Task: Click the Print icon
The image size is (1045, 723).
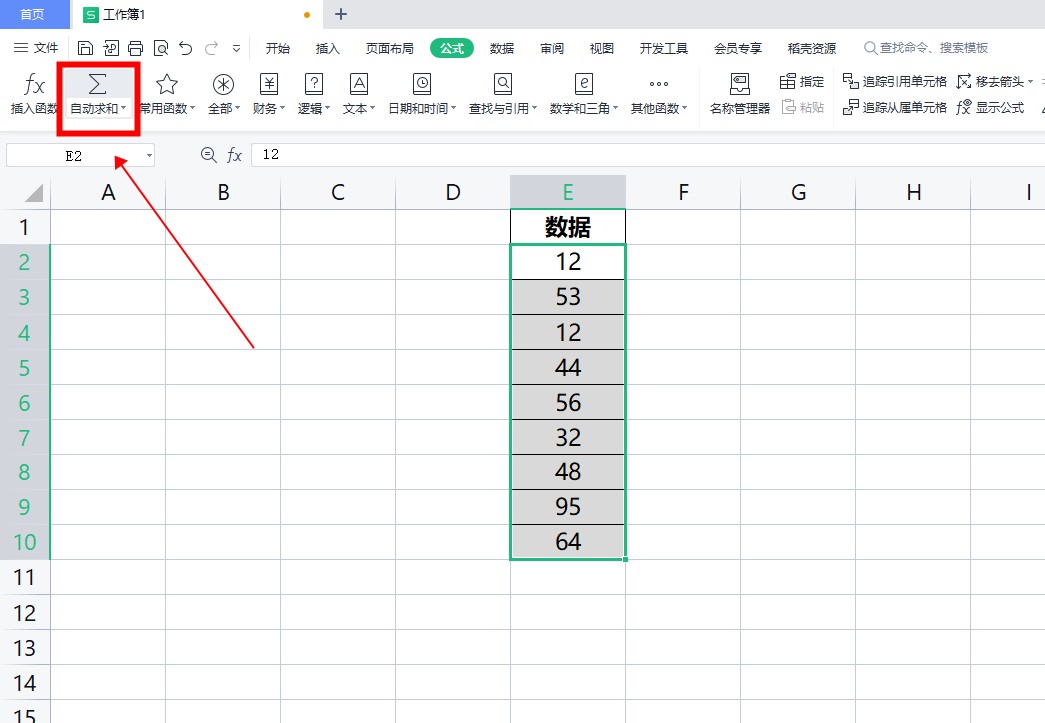Action: [x=135, y=47]
